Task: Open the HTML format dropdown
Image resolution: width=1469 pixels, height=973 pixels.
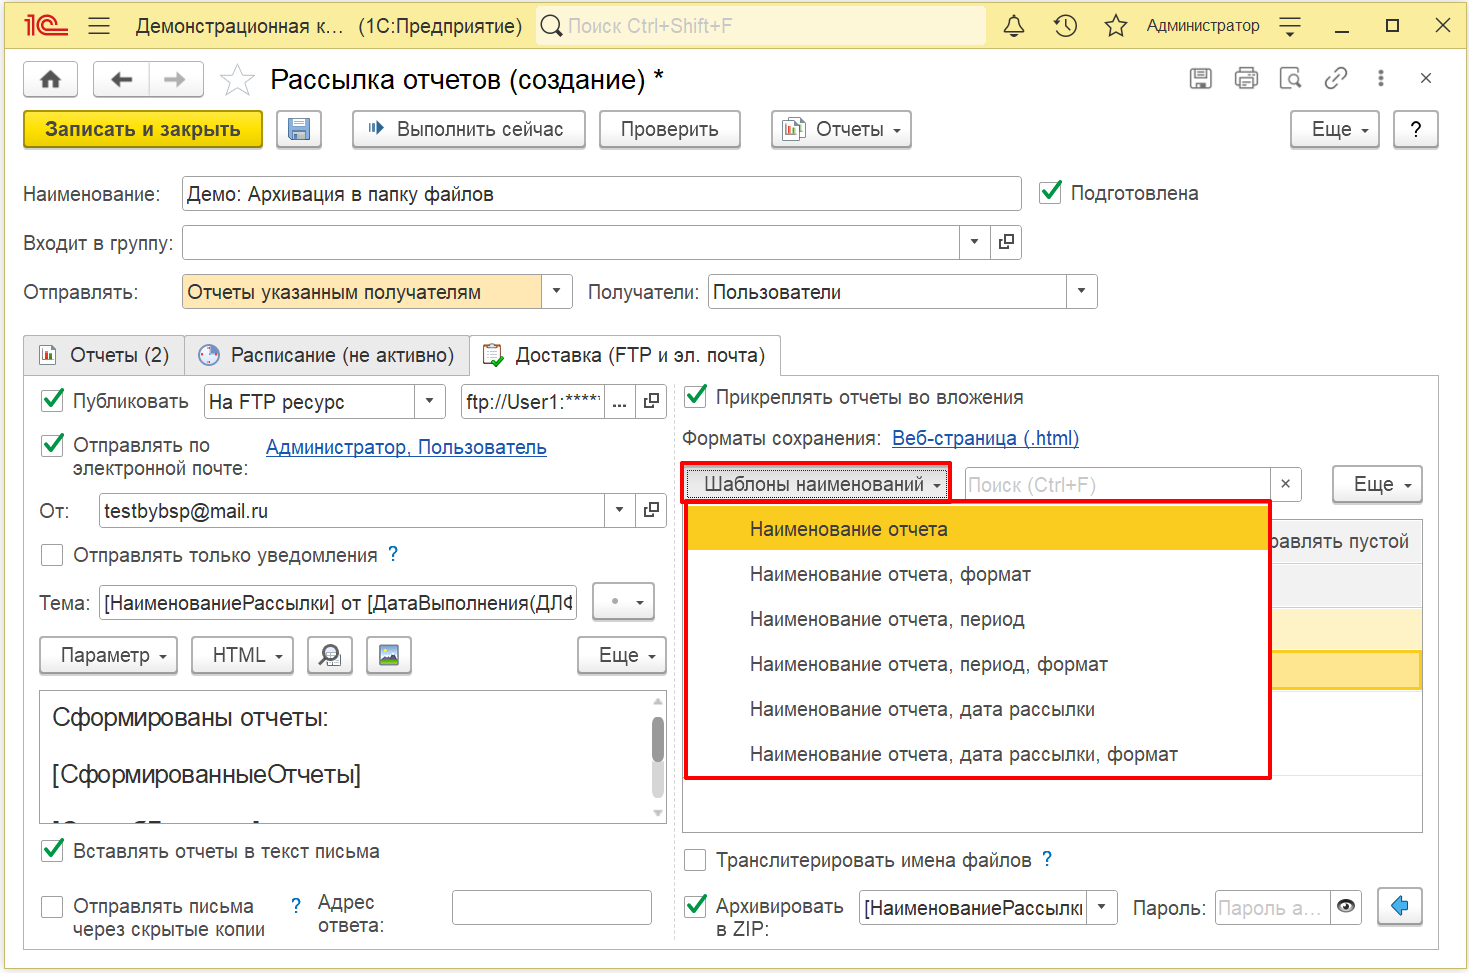Action: pyautogui.click(x=242, y=655)
